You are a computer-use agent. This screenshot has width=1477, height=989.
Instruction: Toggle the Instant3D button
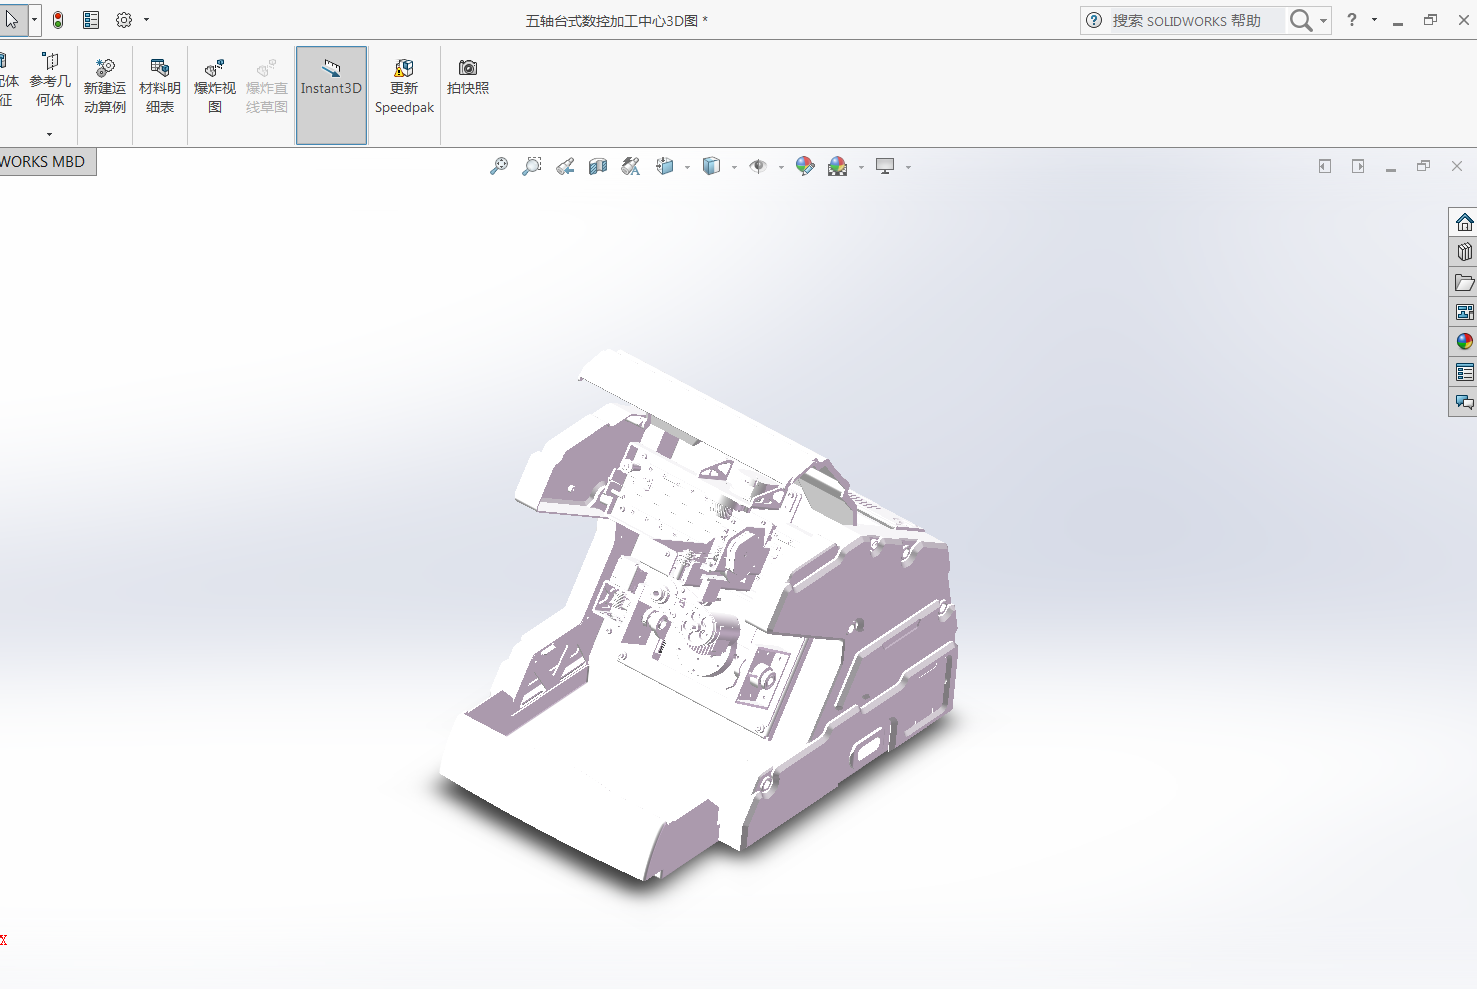click(331, 95)
